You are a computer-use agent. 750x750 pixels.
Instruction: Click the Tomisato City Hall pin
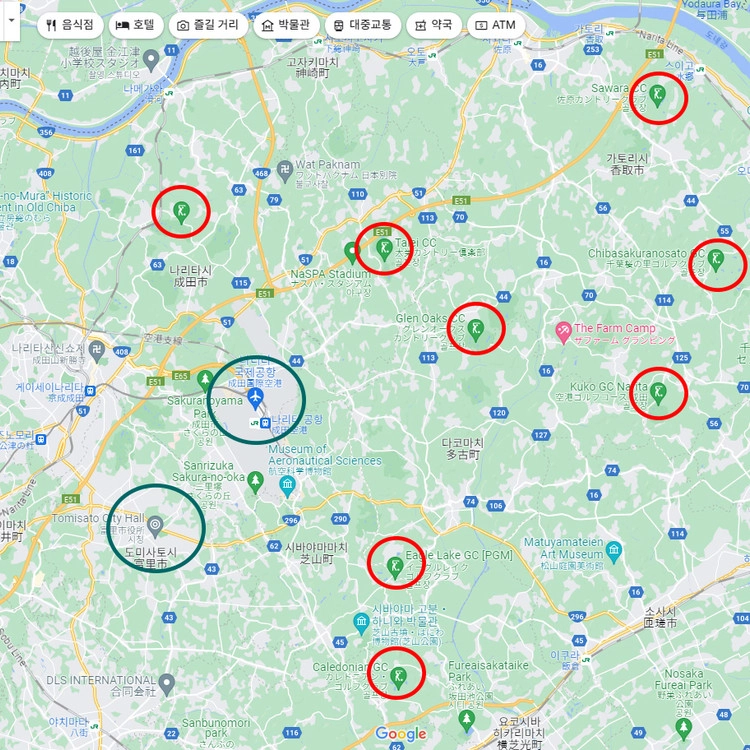155,526
